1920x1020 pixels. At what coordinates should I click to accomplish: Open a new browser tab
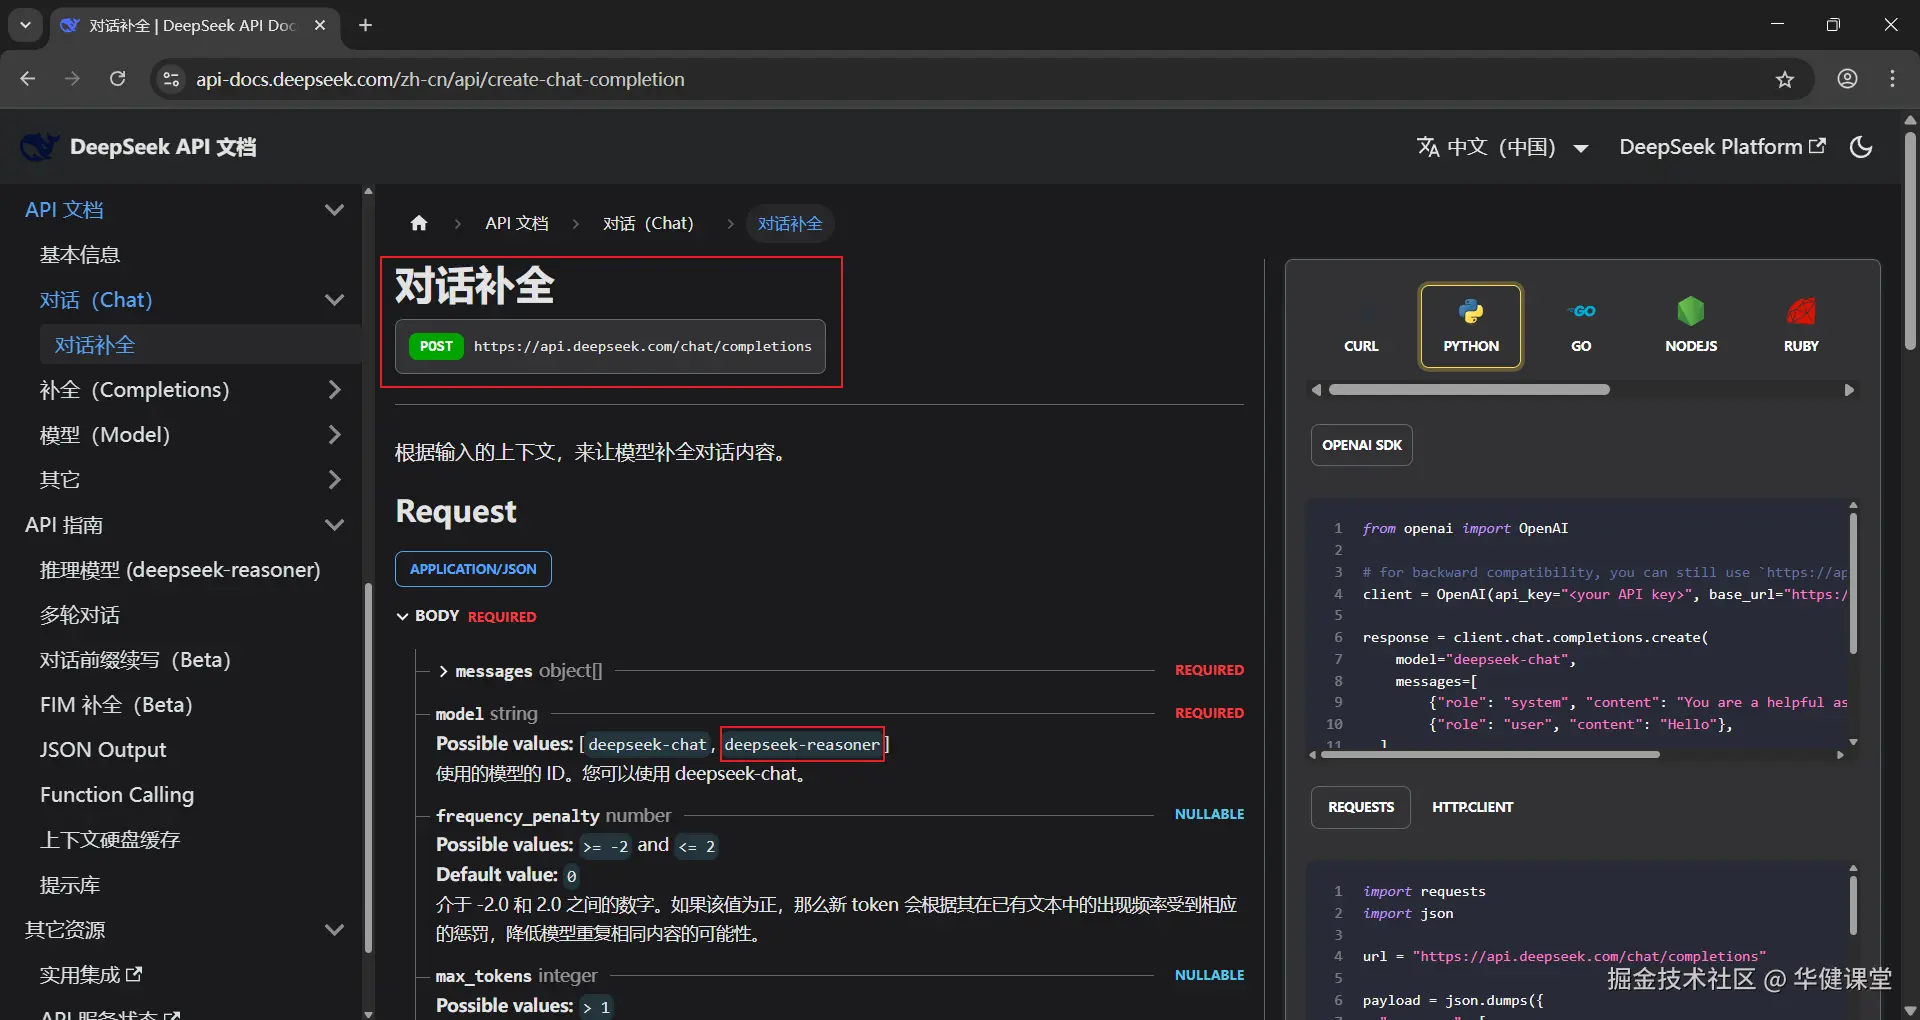tap(365, 25)
